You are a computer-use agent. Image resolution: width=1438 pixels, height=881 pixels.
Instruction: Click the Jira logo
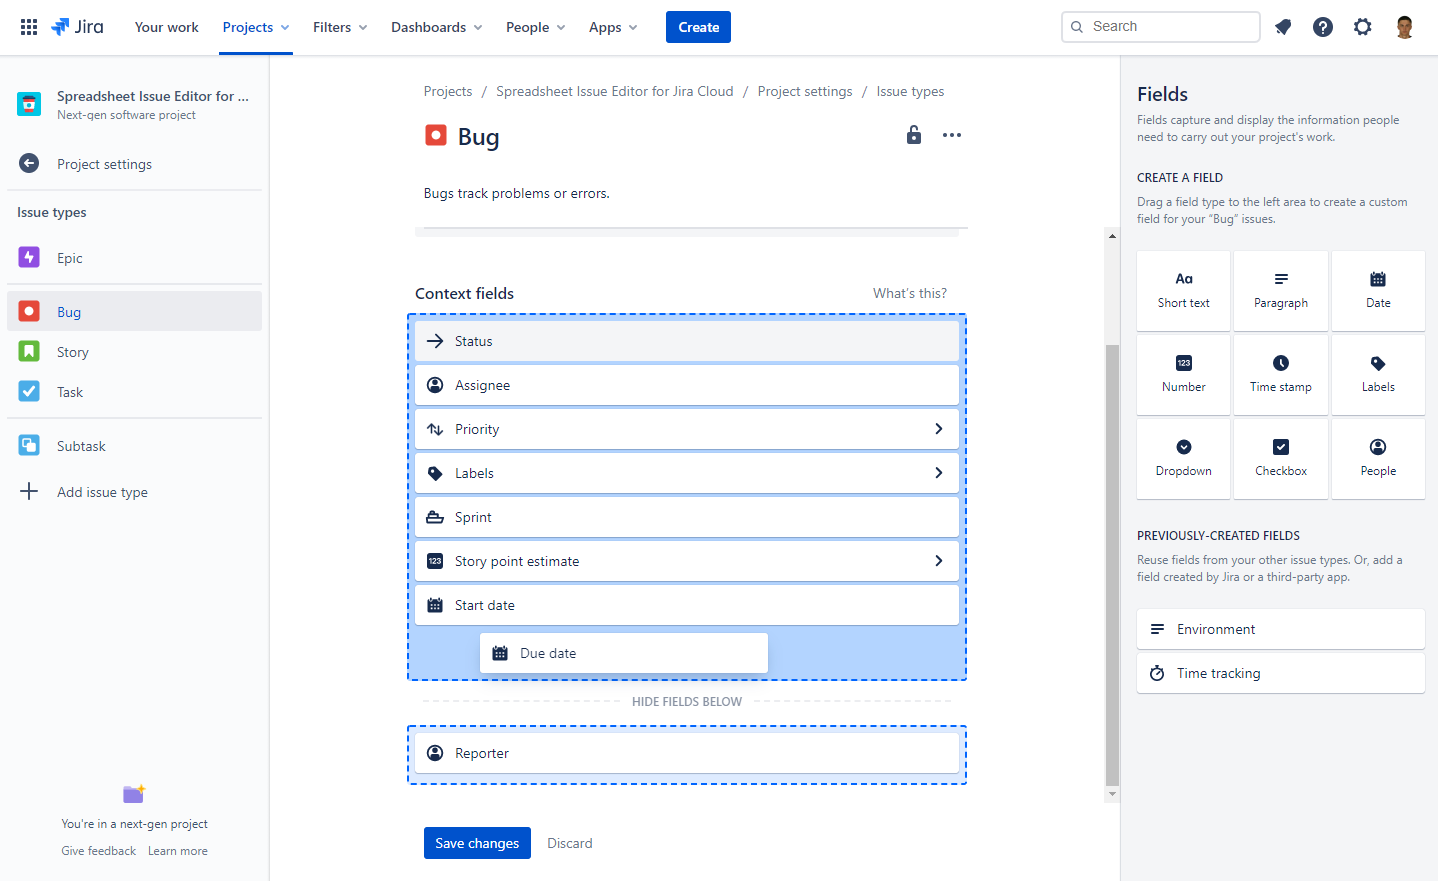77,27
